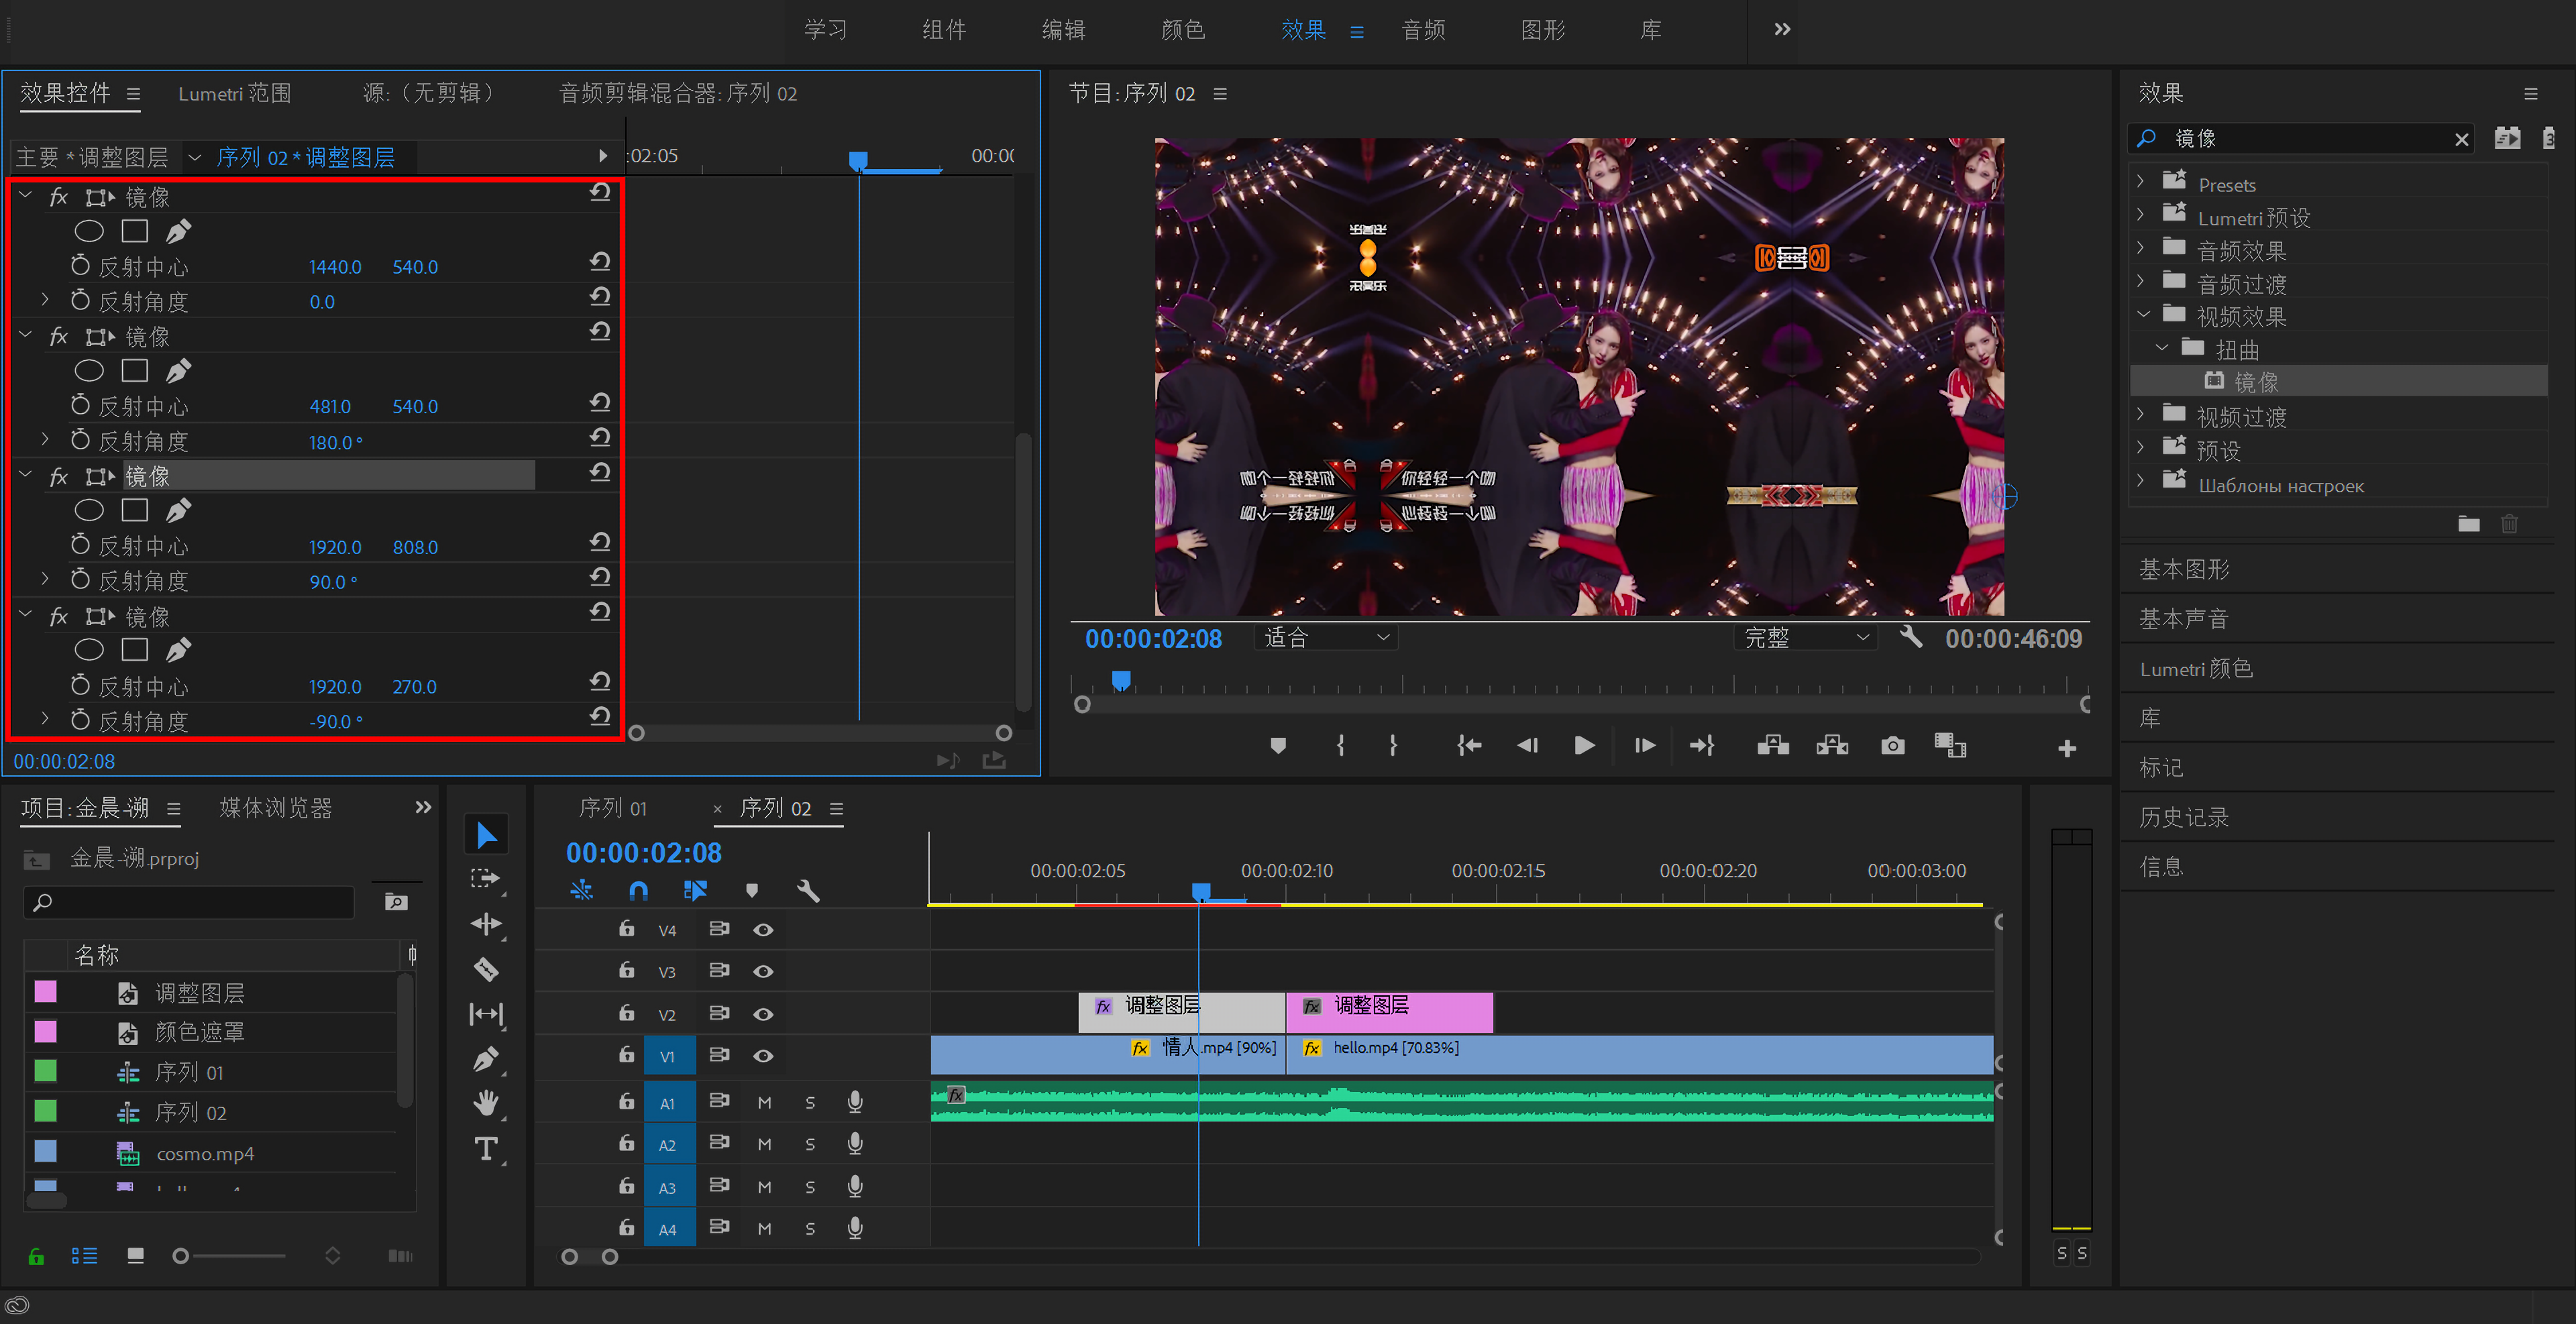
Task: Export frame with camera icon
Action: (x=1892, y=746)
